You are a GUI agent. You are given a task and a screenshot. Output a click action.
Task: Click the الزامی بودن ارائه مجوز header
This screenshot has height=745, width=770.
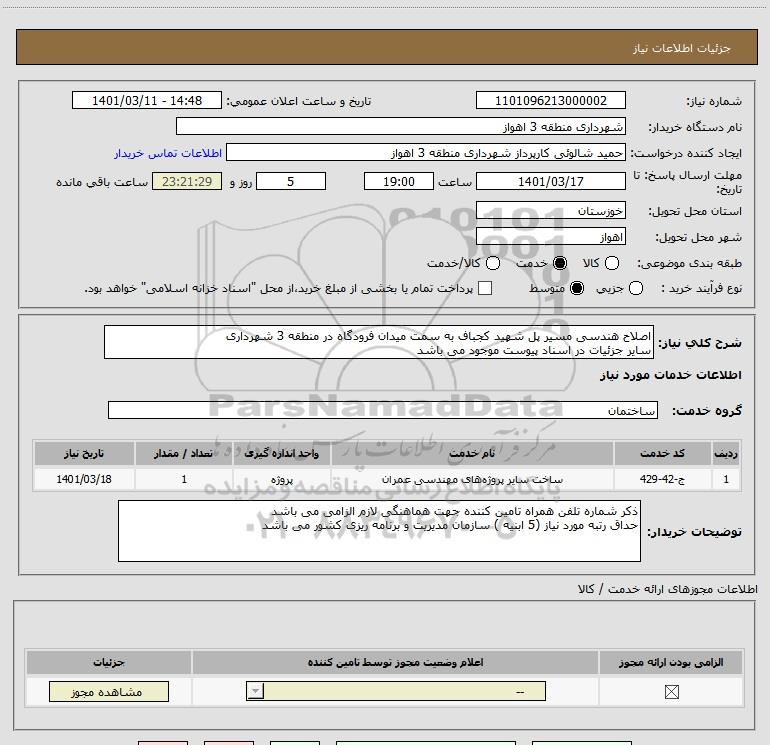(x=671, y=662)
